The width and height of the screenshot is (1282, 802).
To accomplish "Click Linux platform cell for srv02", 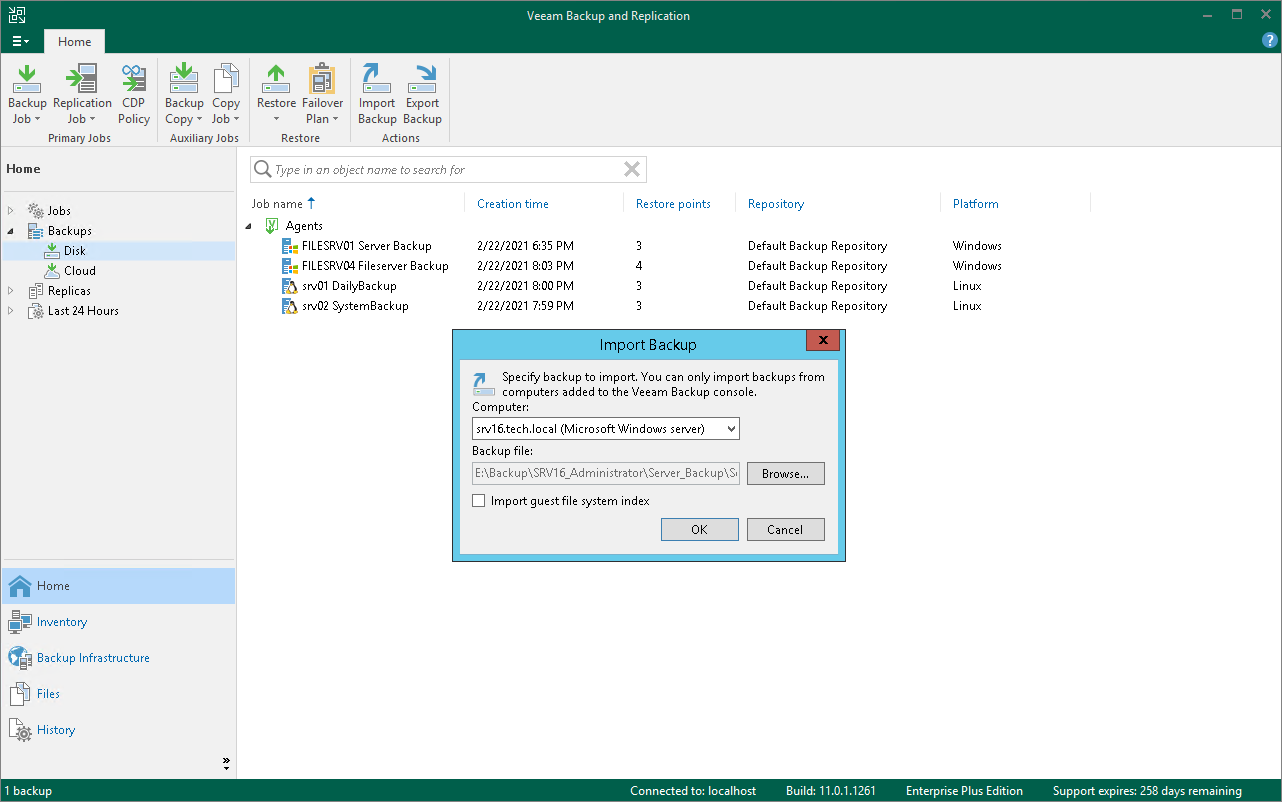I will coord(967,306).
